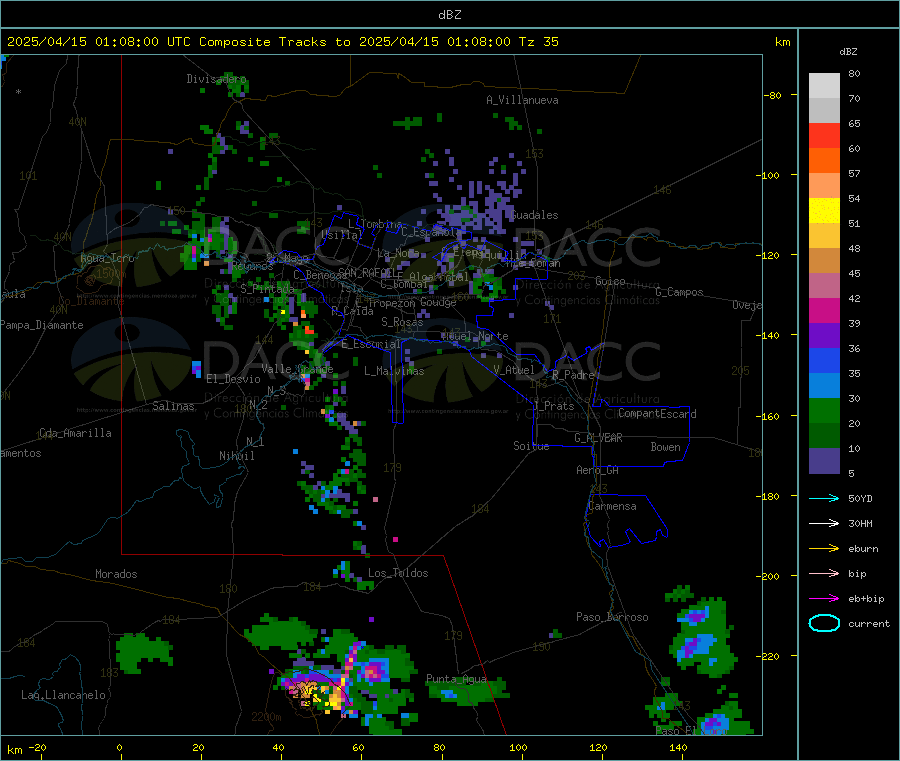Click the pink bip arrow in legend
This screenshot has width=900, height=761.
coord(824,573)
